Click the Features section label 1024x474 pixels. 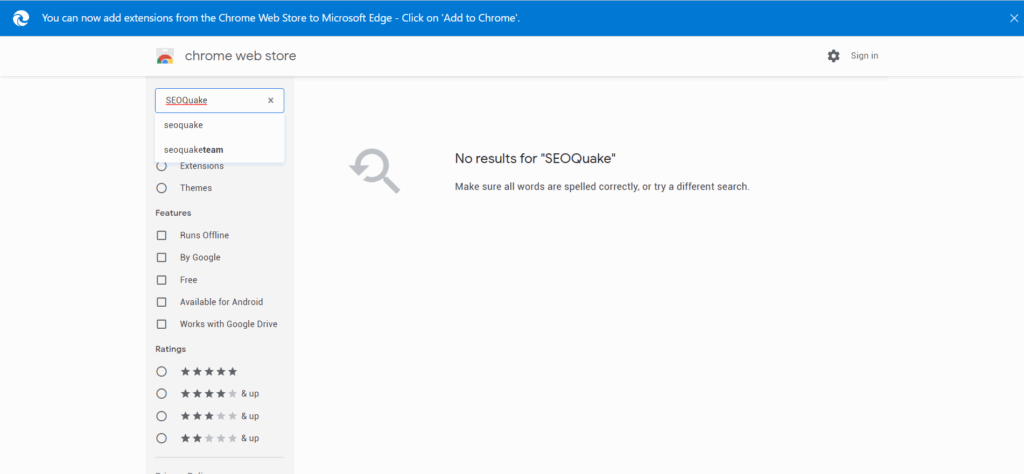tap(173, 213)
